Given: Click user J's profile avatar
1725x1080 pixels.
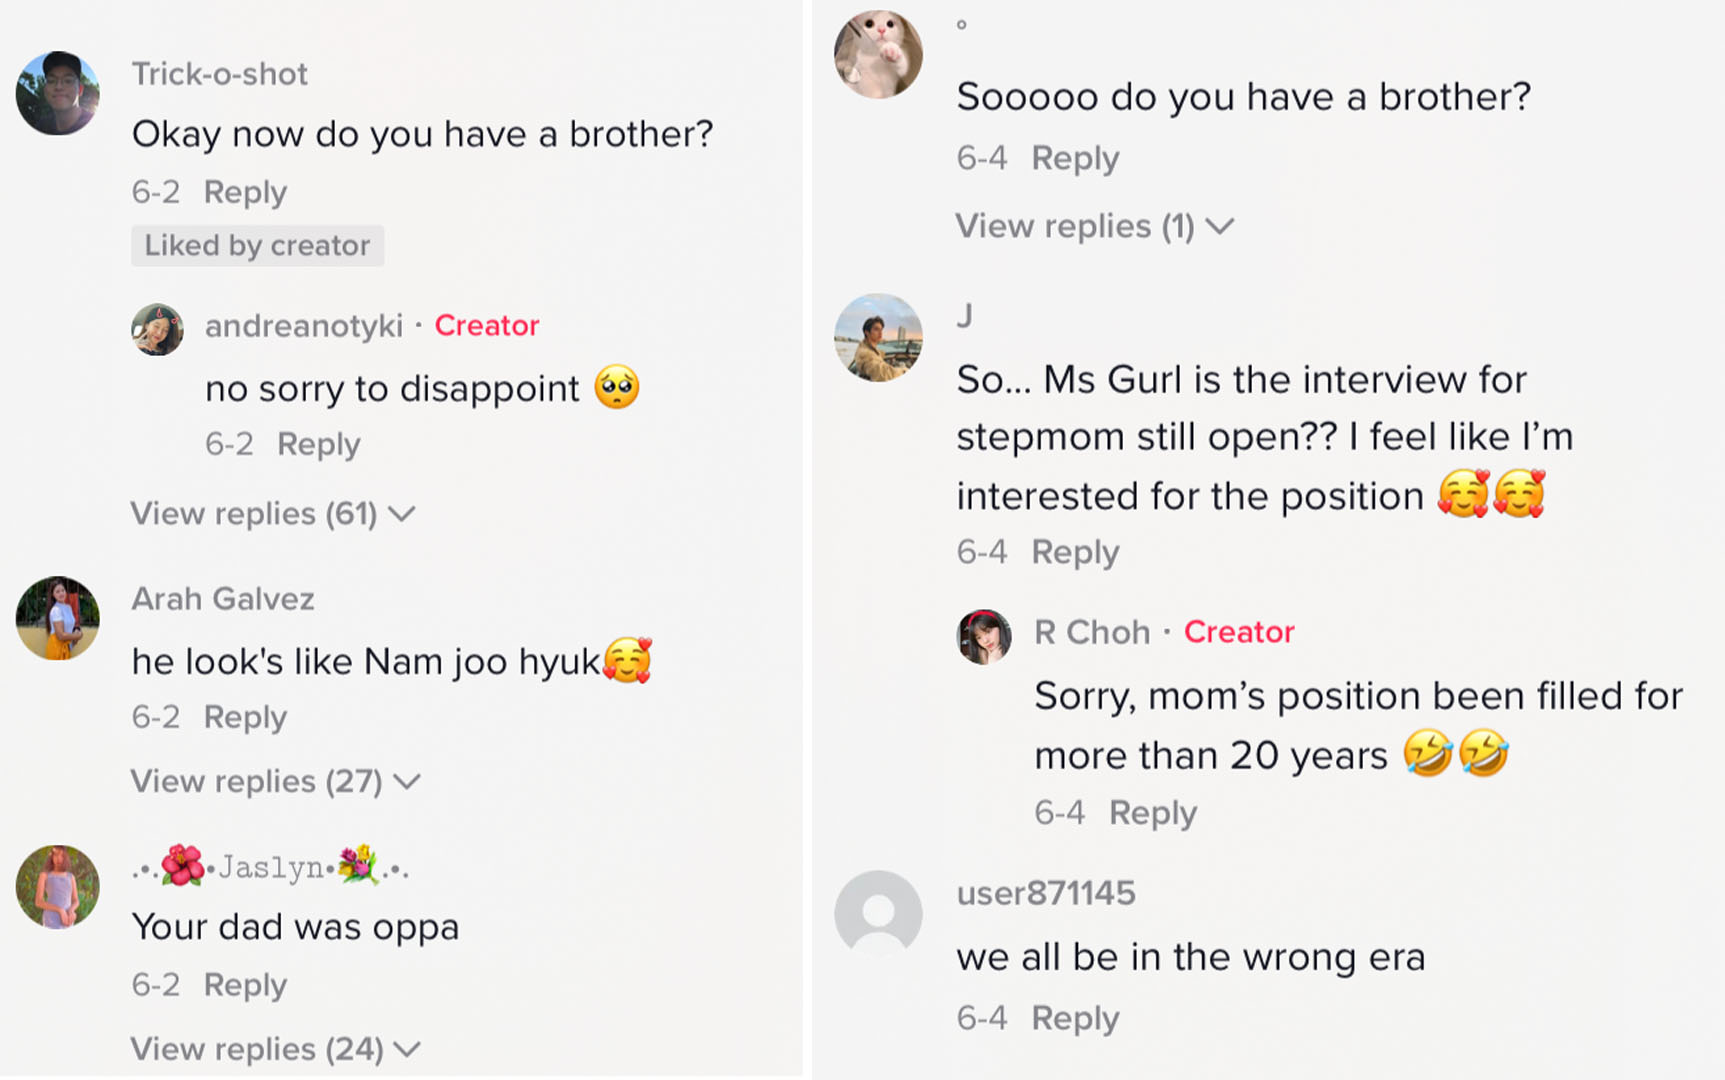Looking at the screenshot, I should [x=878, y=337].
